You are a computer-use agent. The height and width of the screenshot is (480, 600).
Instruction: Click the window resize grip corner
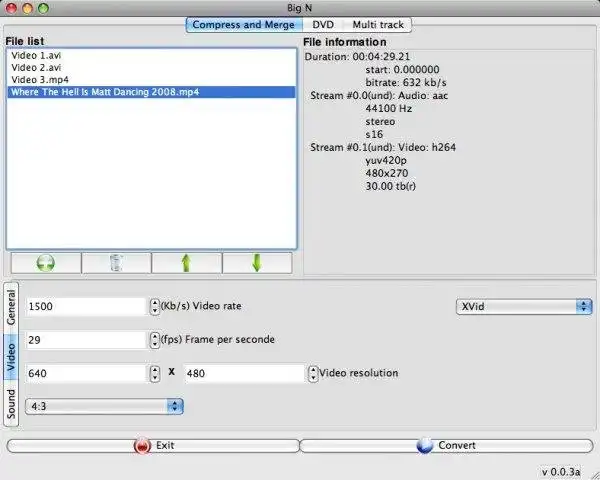594,475
